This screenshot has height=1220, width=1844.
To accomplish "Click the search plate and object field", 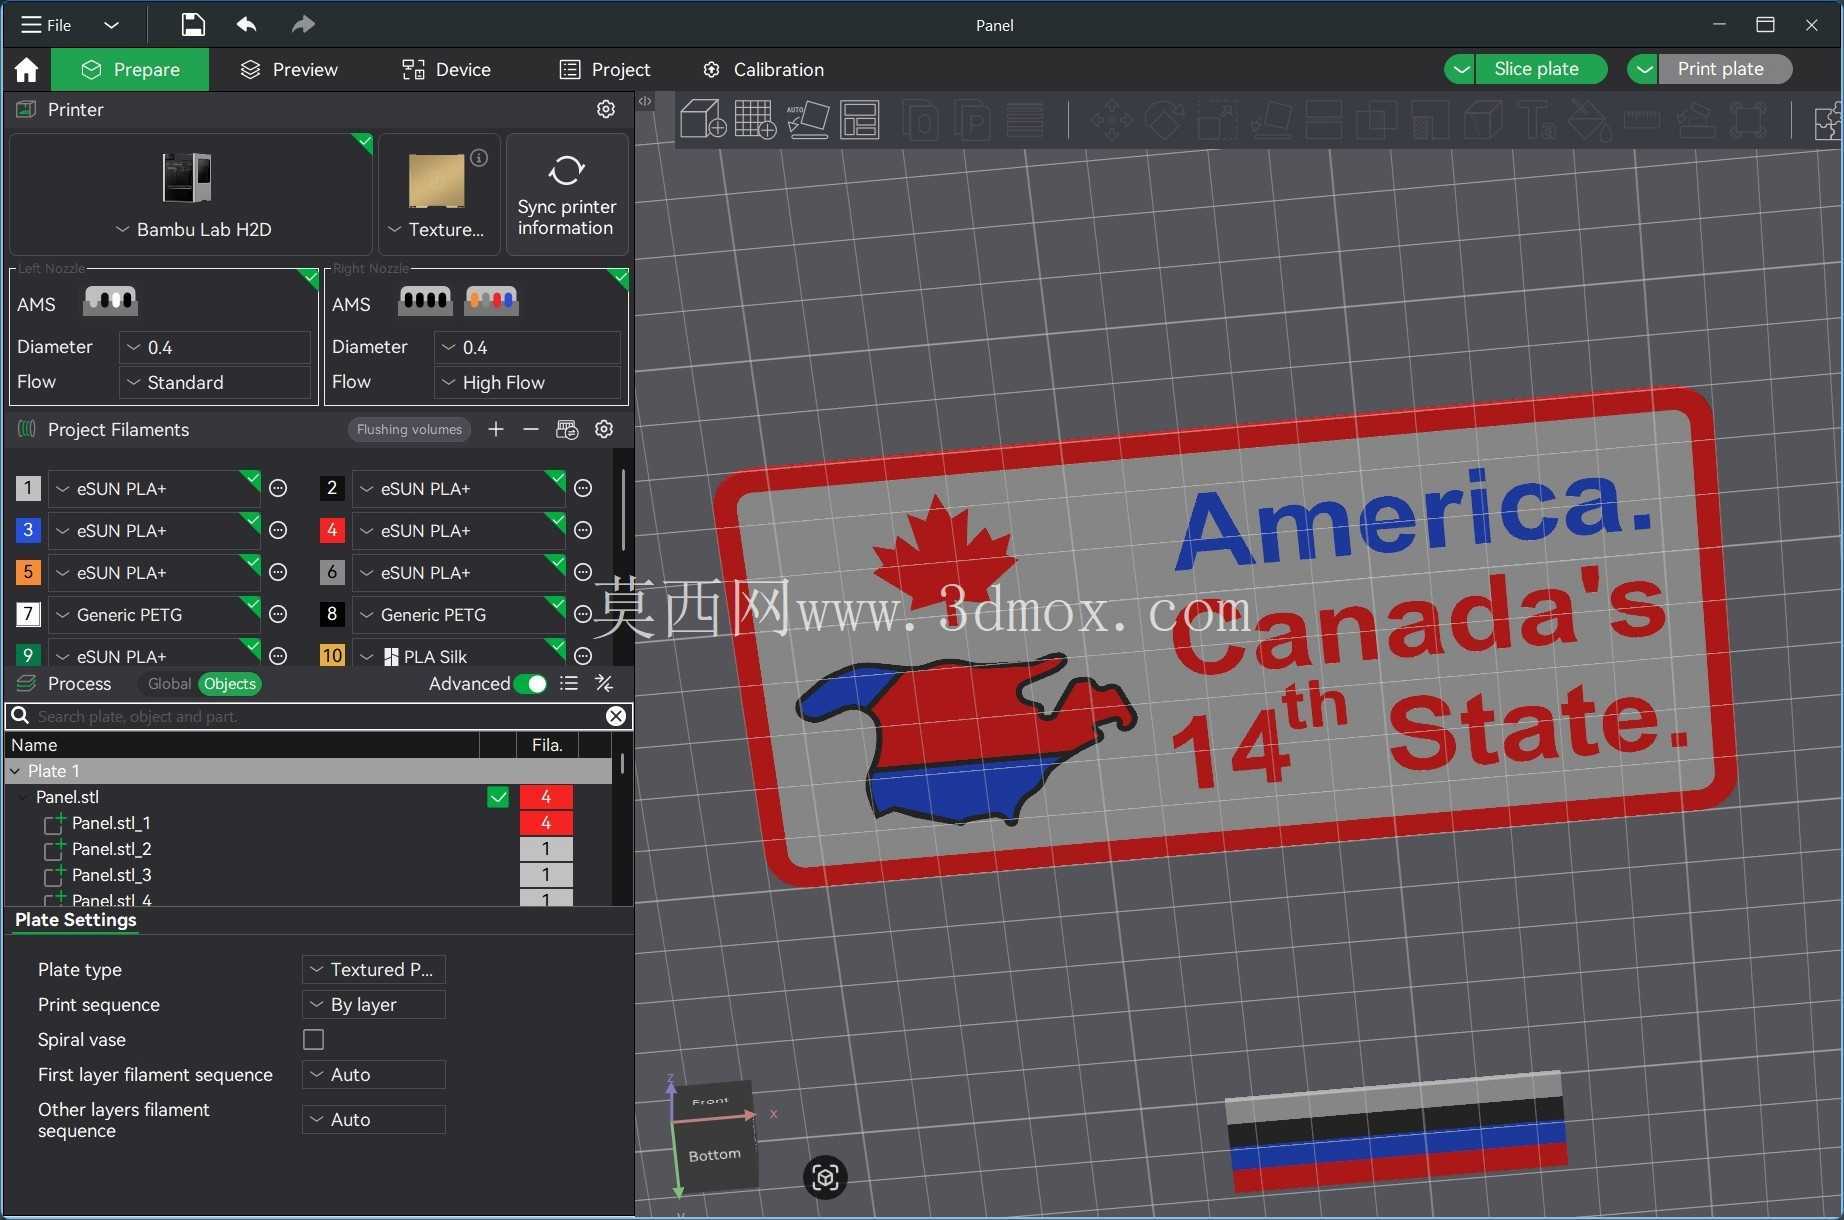I will [318, 716].
